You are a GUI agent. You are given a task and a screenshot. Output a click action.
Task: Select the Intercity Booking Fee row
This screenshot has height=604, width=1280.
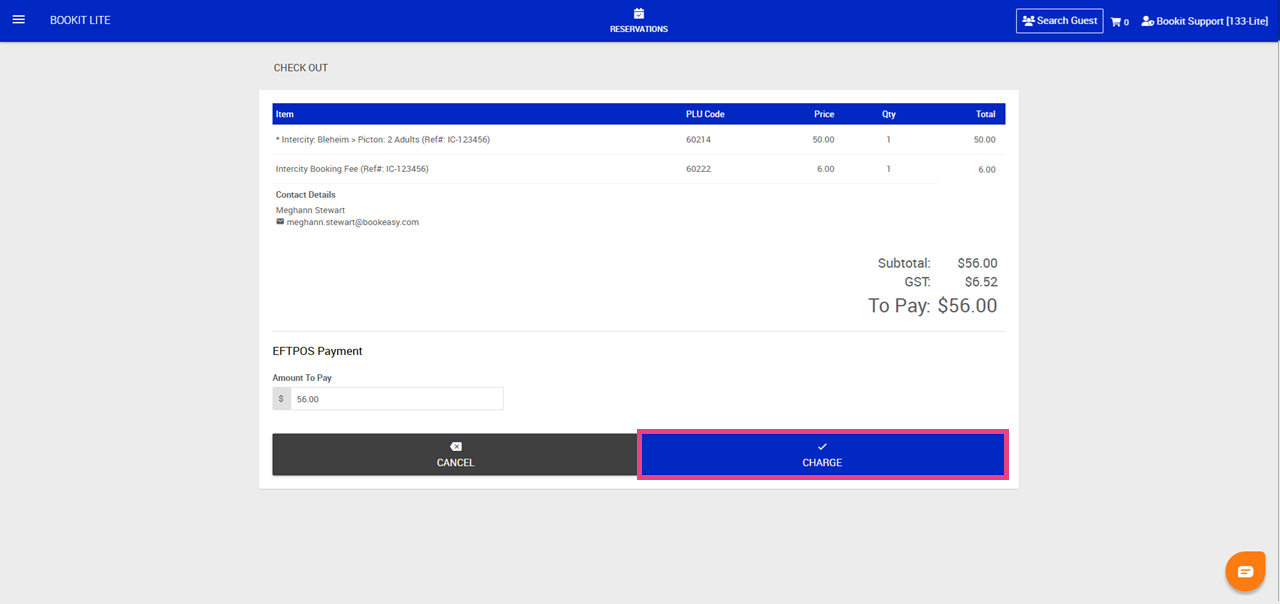[x=638, y=169]
